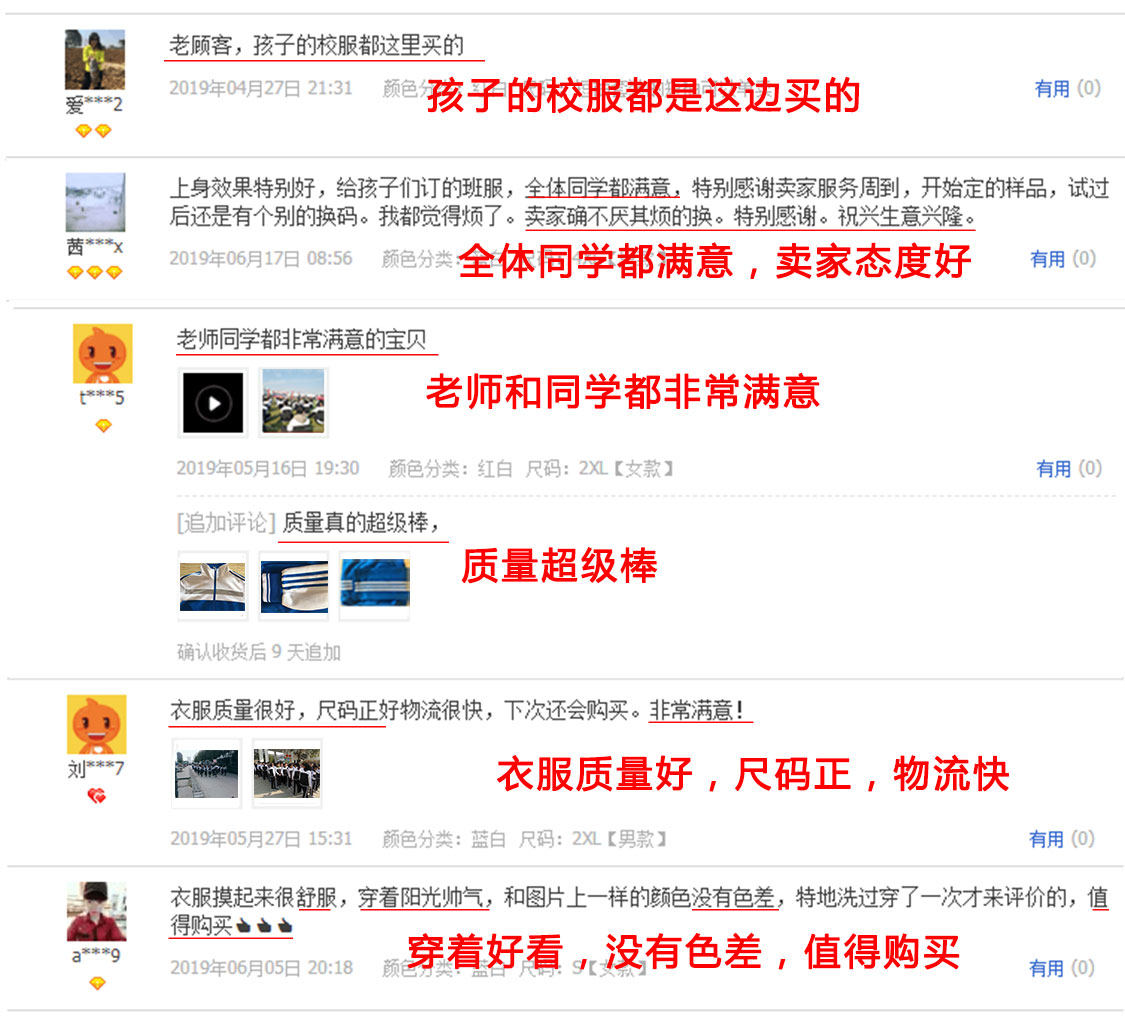The width and height of the screenshot is (1125, 1034).
Task: Click two diamond badges under 爱***2
Action: (x=93, y=131)
